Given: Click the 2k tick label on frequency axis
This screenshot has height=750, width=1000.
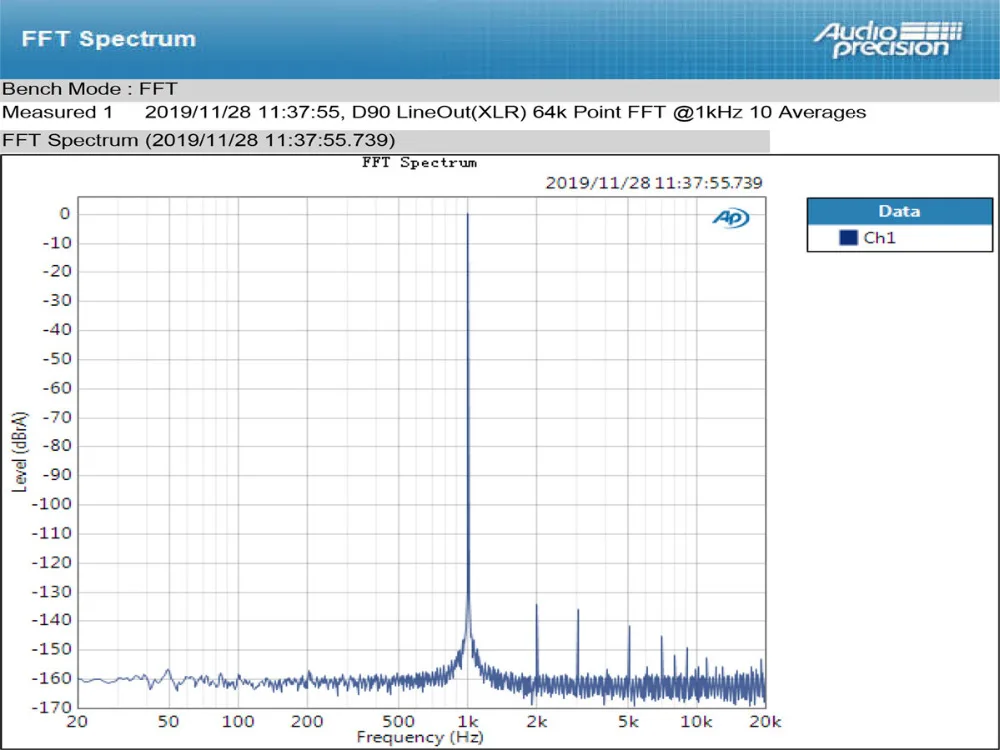Looking at the screenshot, I should point(536,721).
